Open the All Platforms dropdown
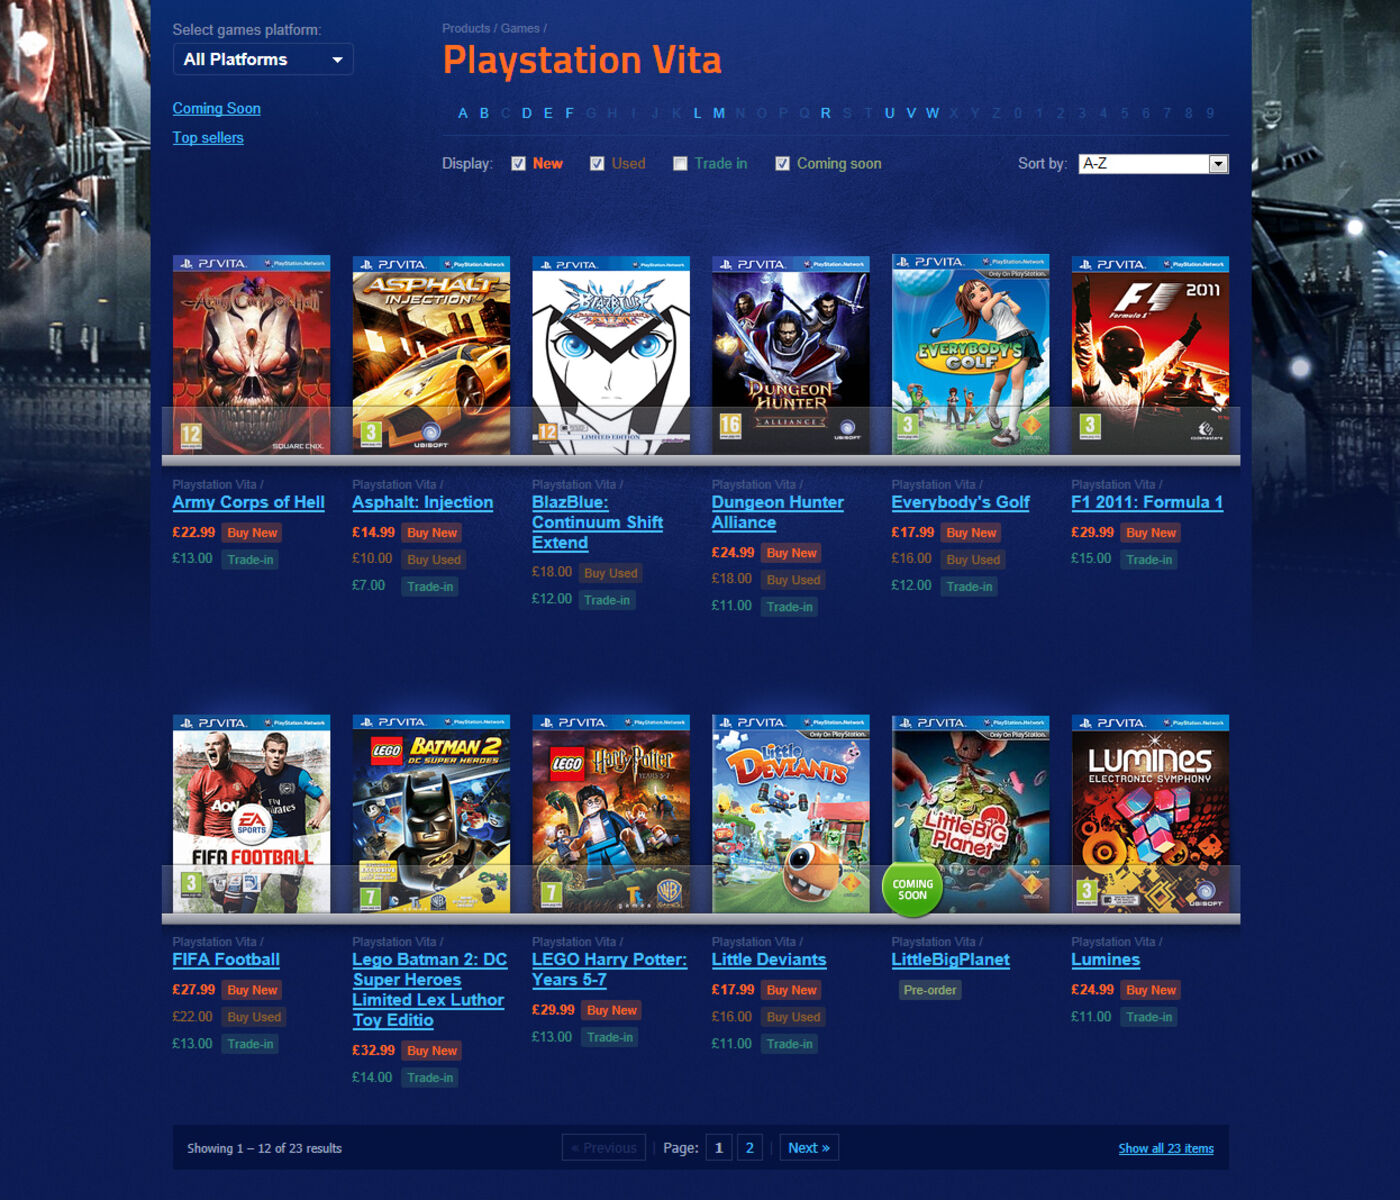The width and height of the screenshot is (1400, 1200). (x=263, y=60)
